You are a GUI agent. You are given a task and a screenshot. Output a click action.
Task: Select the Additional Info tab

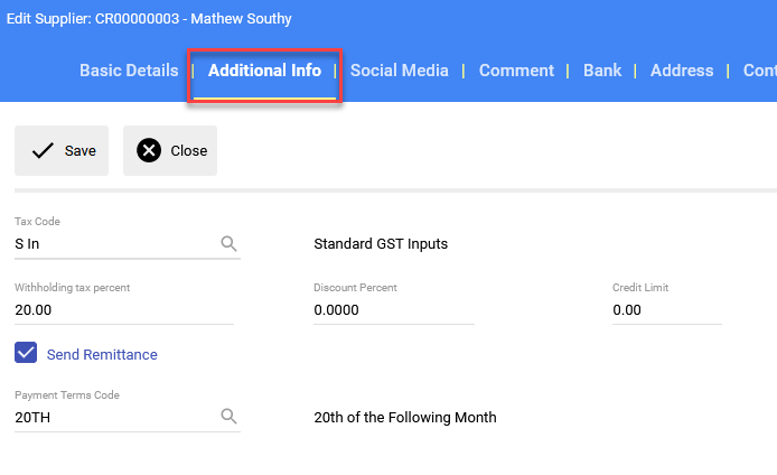[x=265, y=70]
